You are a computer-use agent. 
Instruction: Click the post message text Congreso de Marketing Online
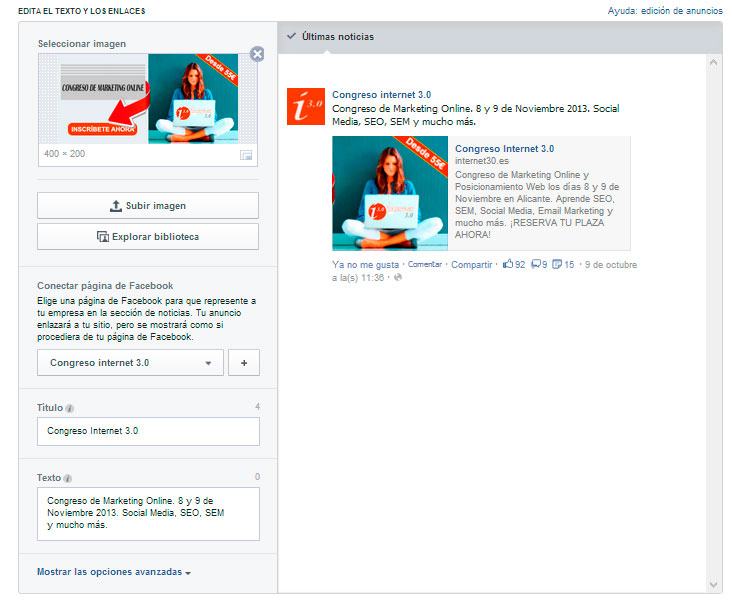coord(476,115)
